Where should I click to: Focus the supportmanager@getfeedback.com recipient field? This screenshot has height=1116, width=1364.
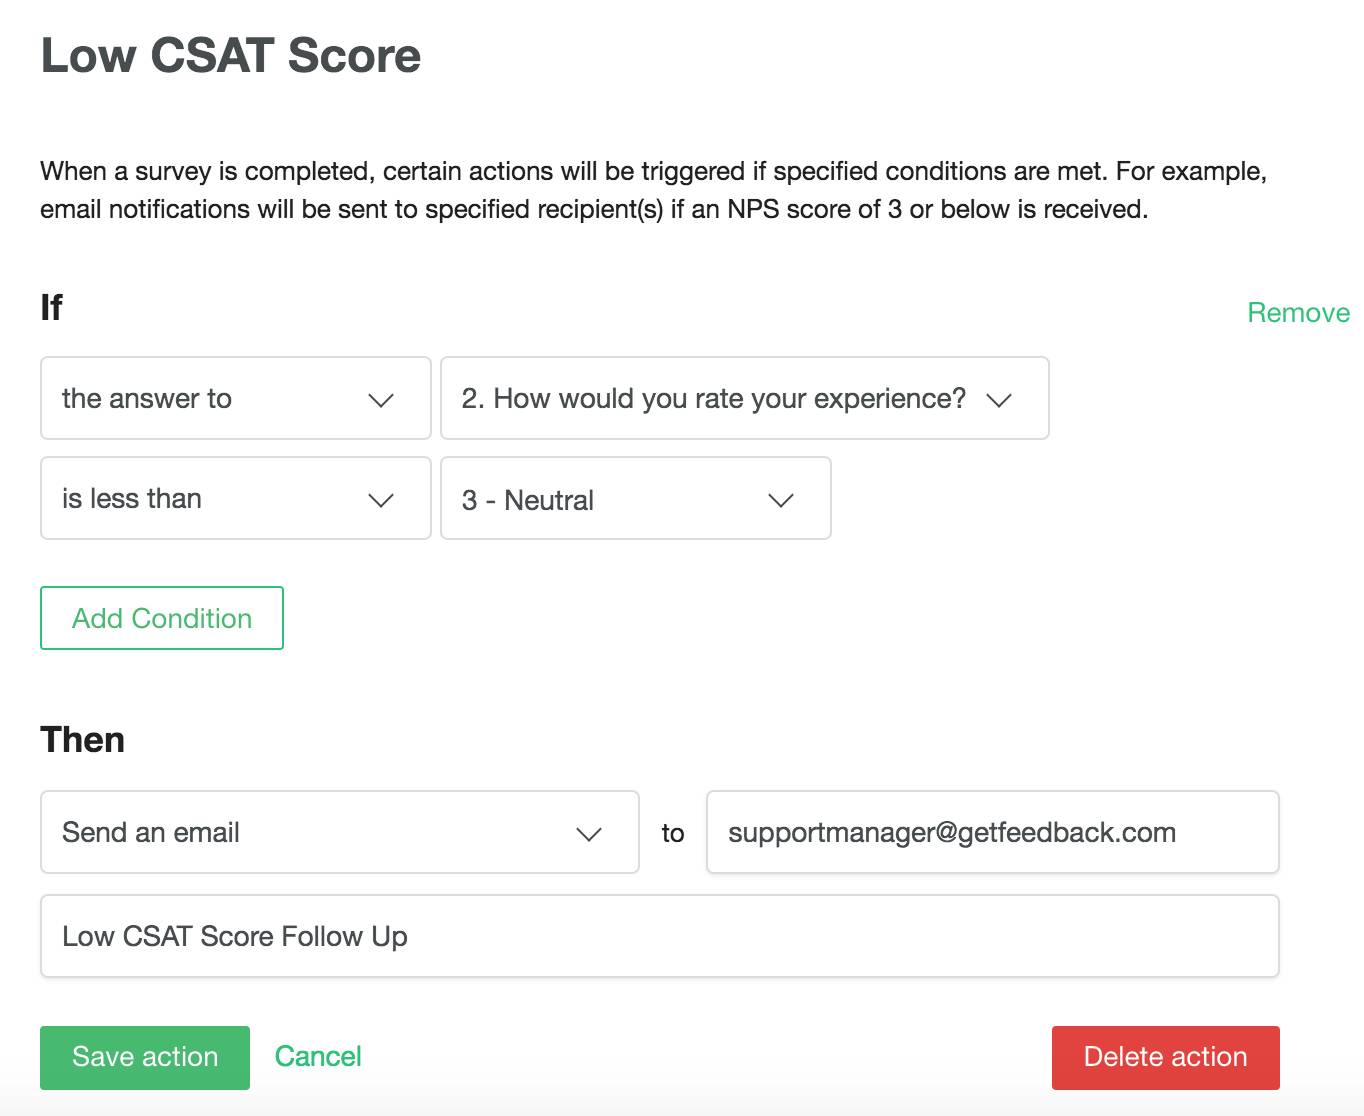(x=992, y=832)
